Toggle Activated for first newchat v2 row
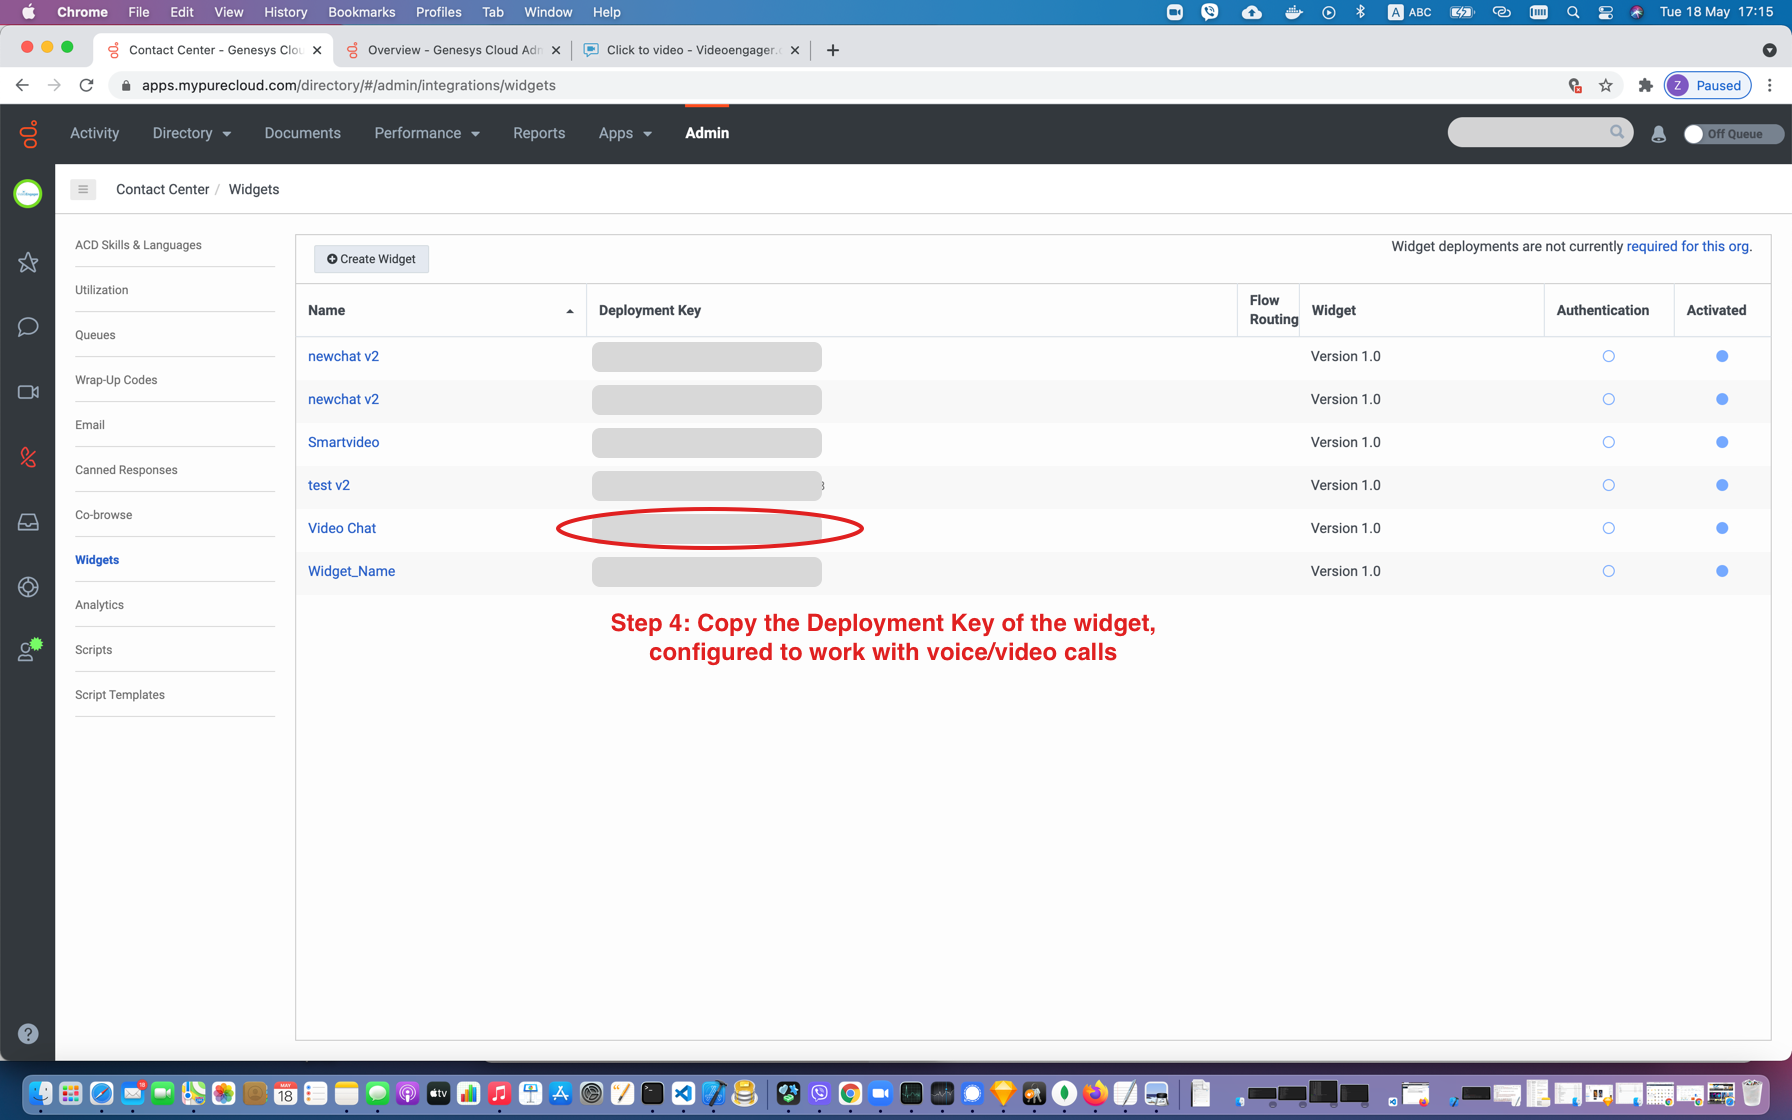 (1722, 356)
